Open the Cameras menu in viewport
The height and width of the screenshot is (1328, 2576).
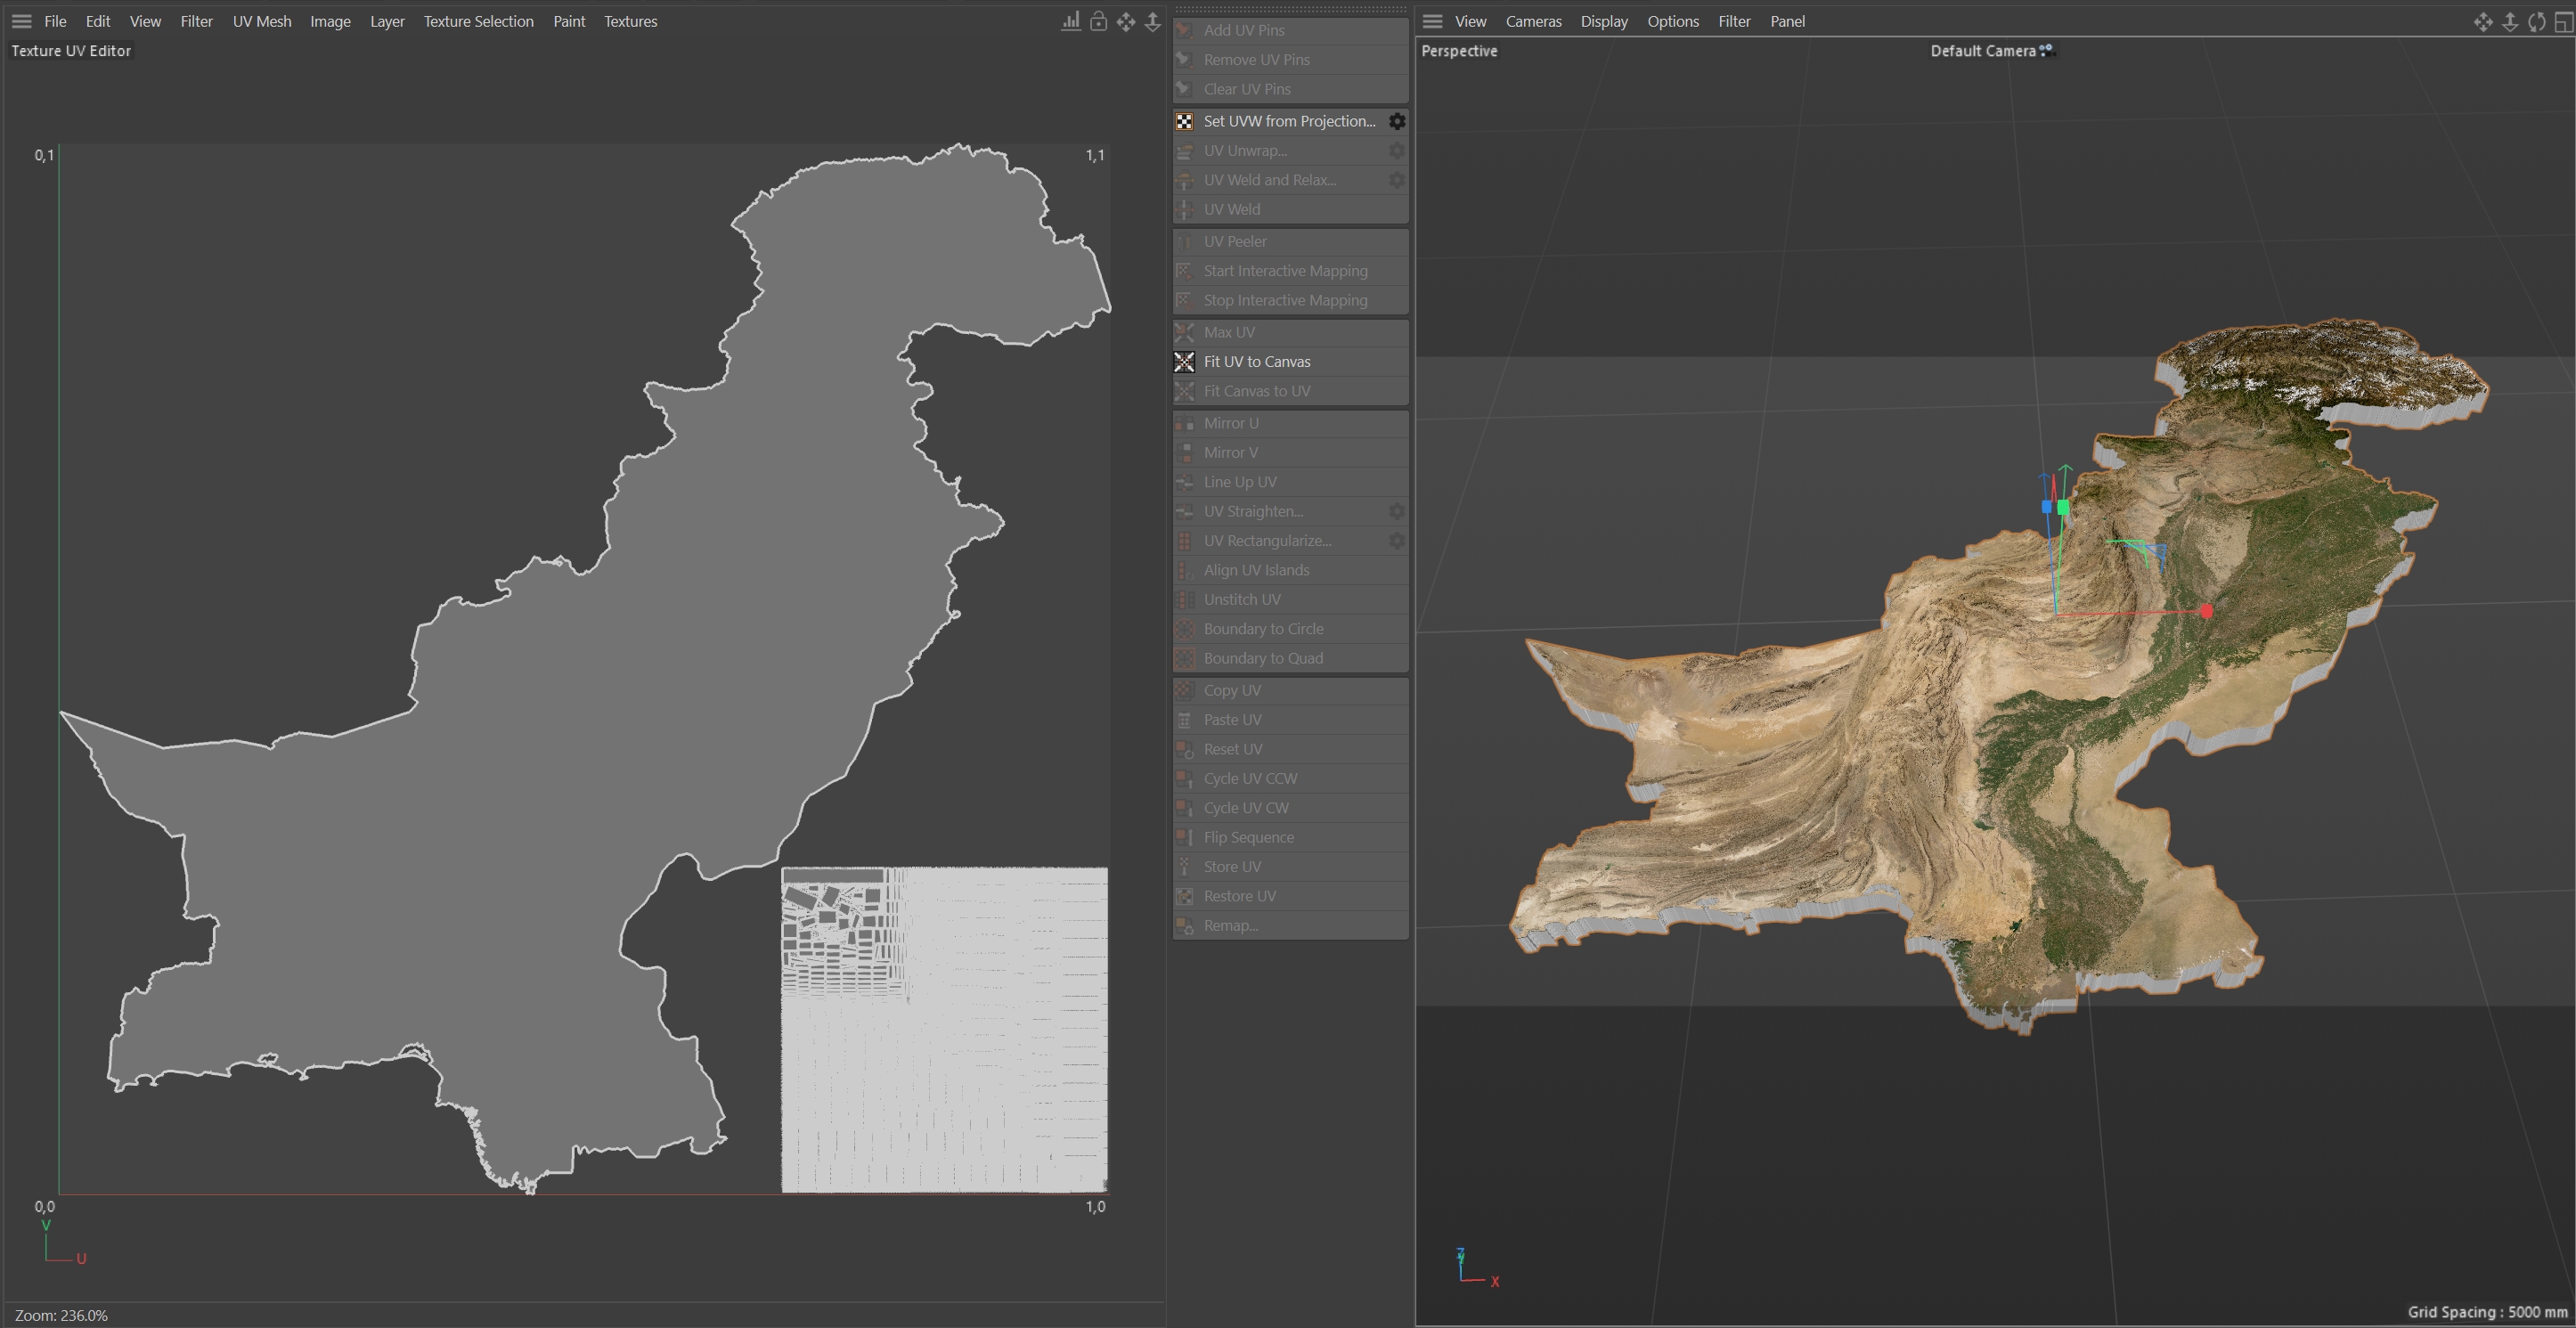1533,21
